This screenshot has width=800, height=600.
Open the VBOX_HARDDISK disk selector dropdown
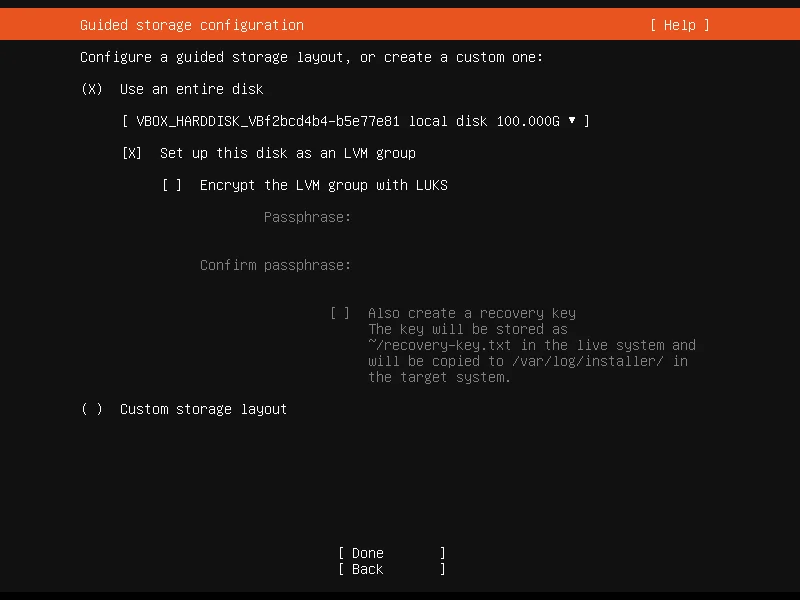click(x=356, y=121)
